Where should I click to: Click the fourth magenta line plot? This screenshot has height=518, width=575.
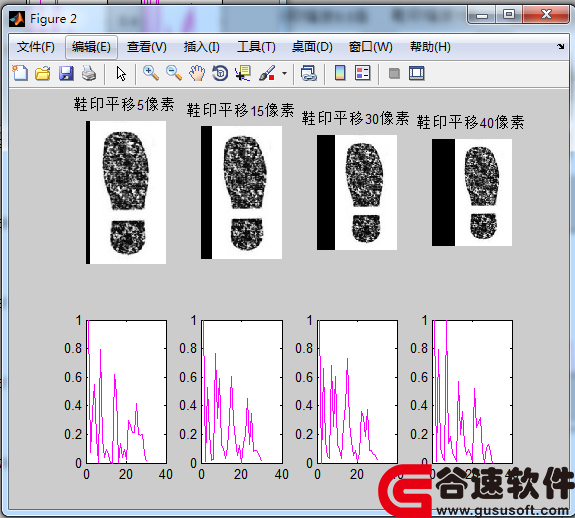(473, 392)
